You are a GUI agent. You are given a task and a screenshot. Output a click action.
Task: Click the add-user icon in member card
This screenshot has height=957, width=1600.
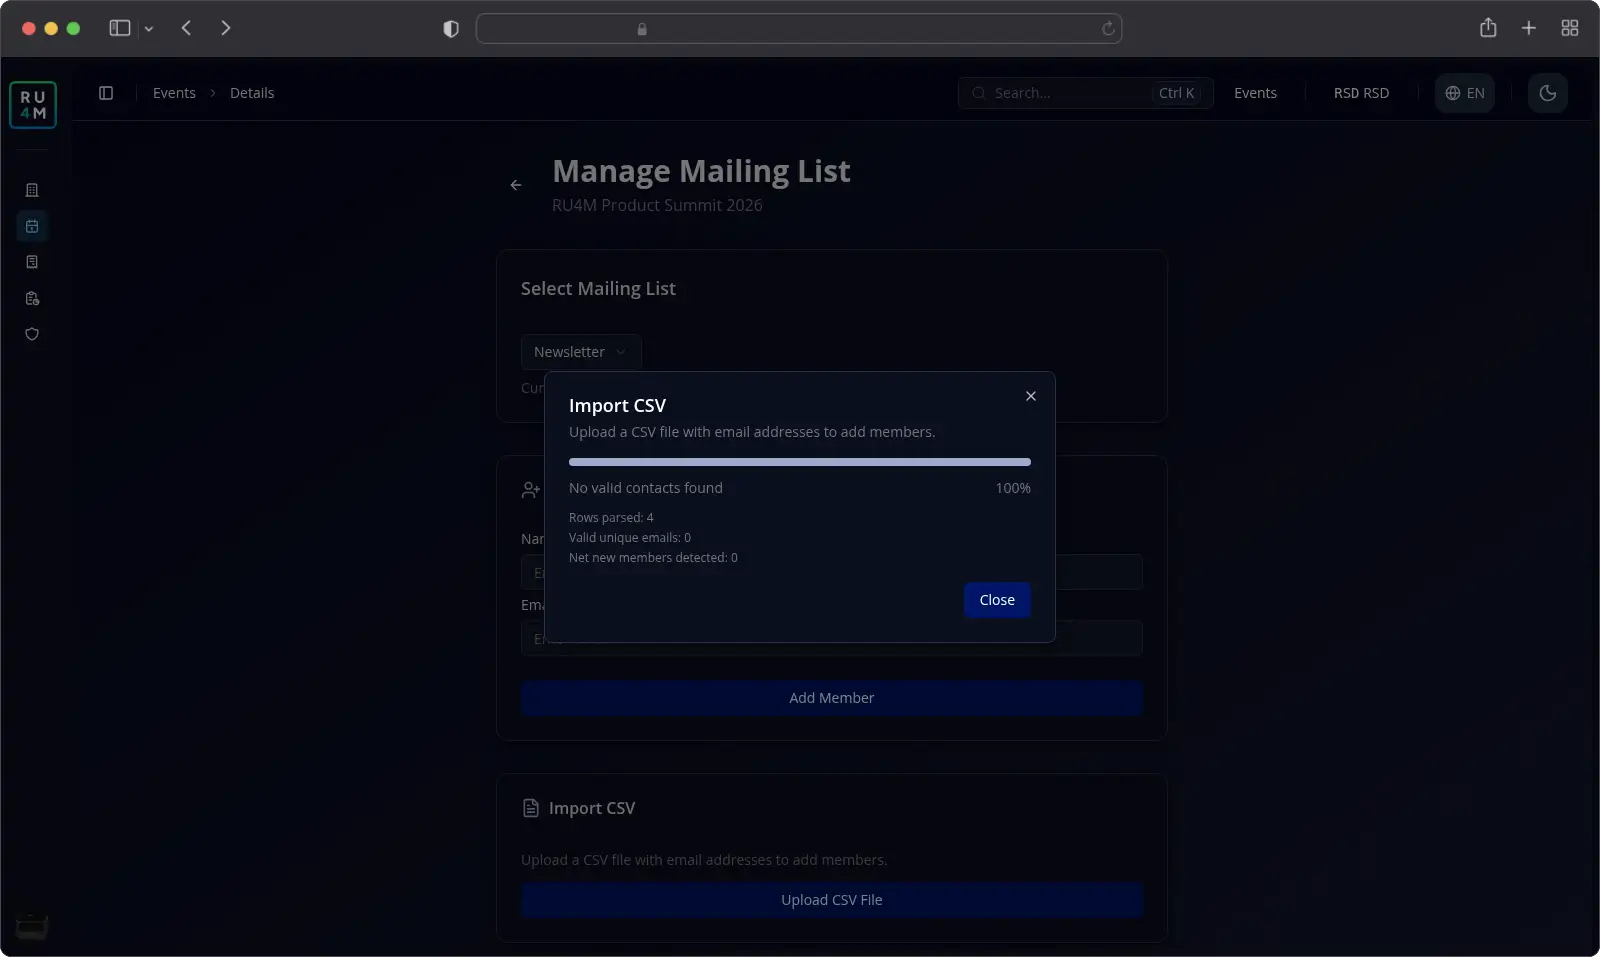pyautogui.click(x=531, y=490)
